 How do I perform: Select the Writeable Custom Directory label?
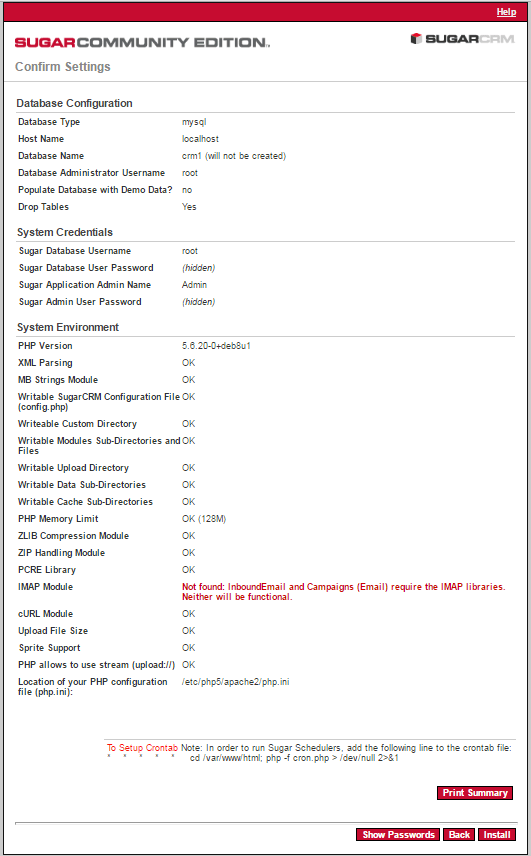pyautogui.click(x=77, y=424)
